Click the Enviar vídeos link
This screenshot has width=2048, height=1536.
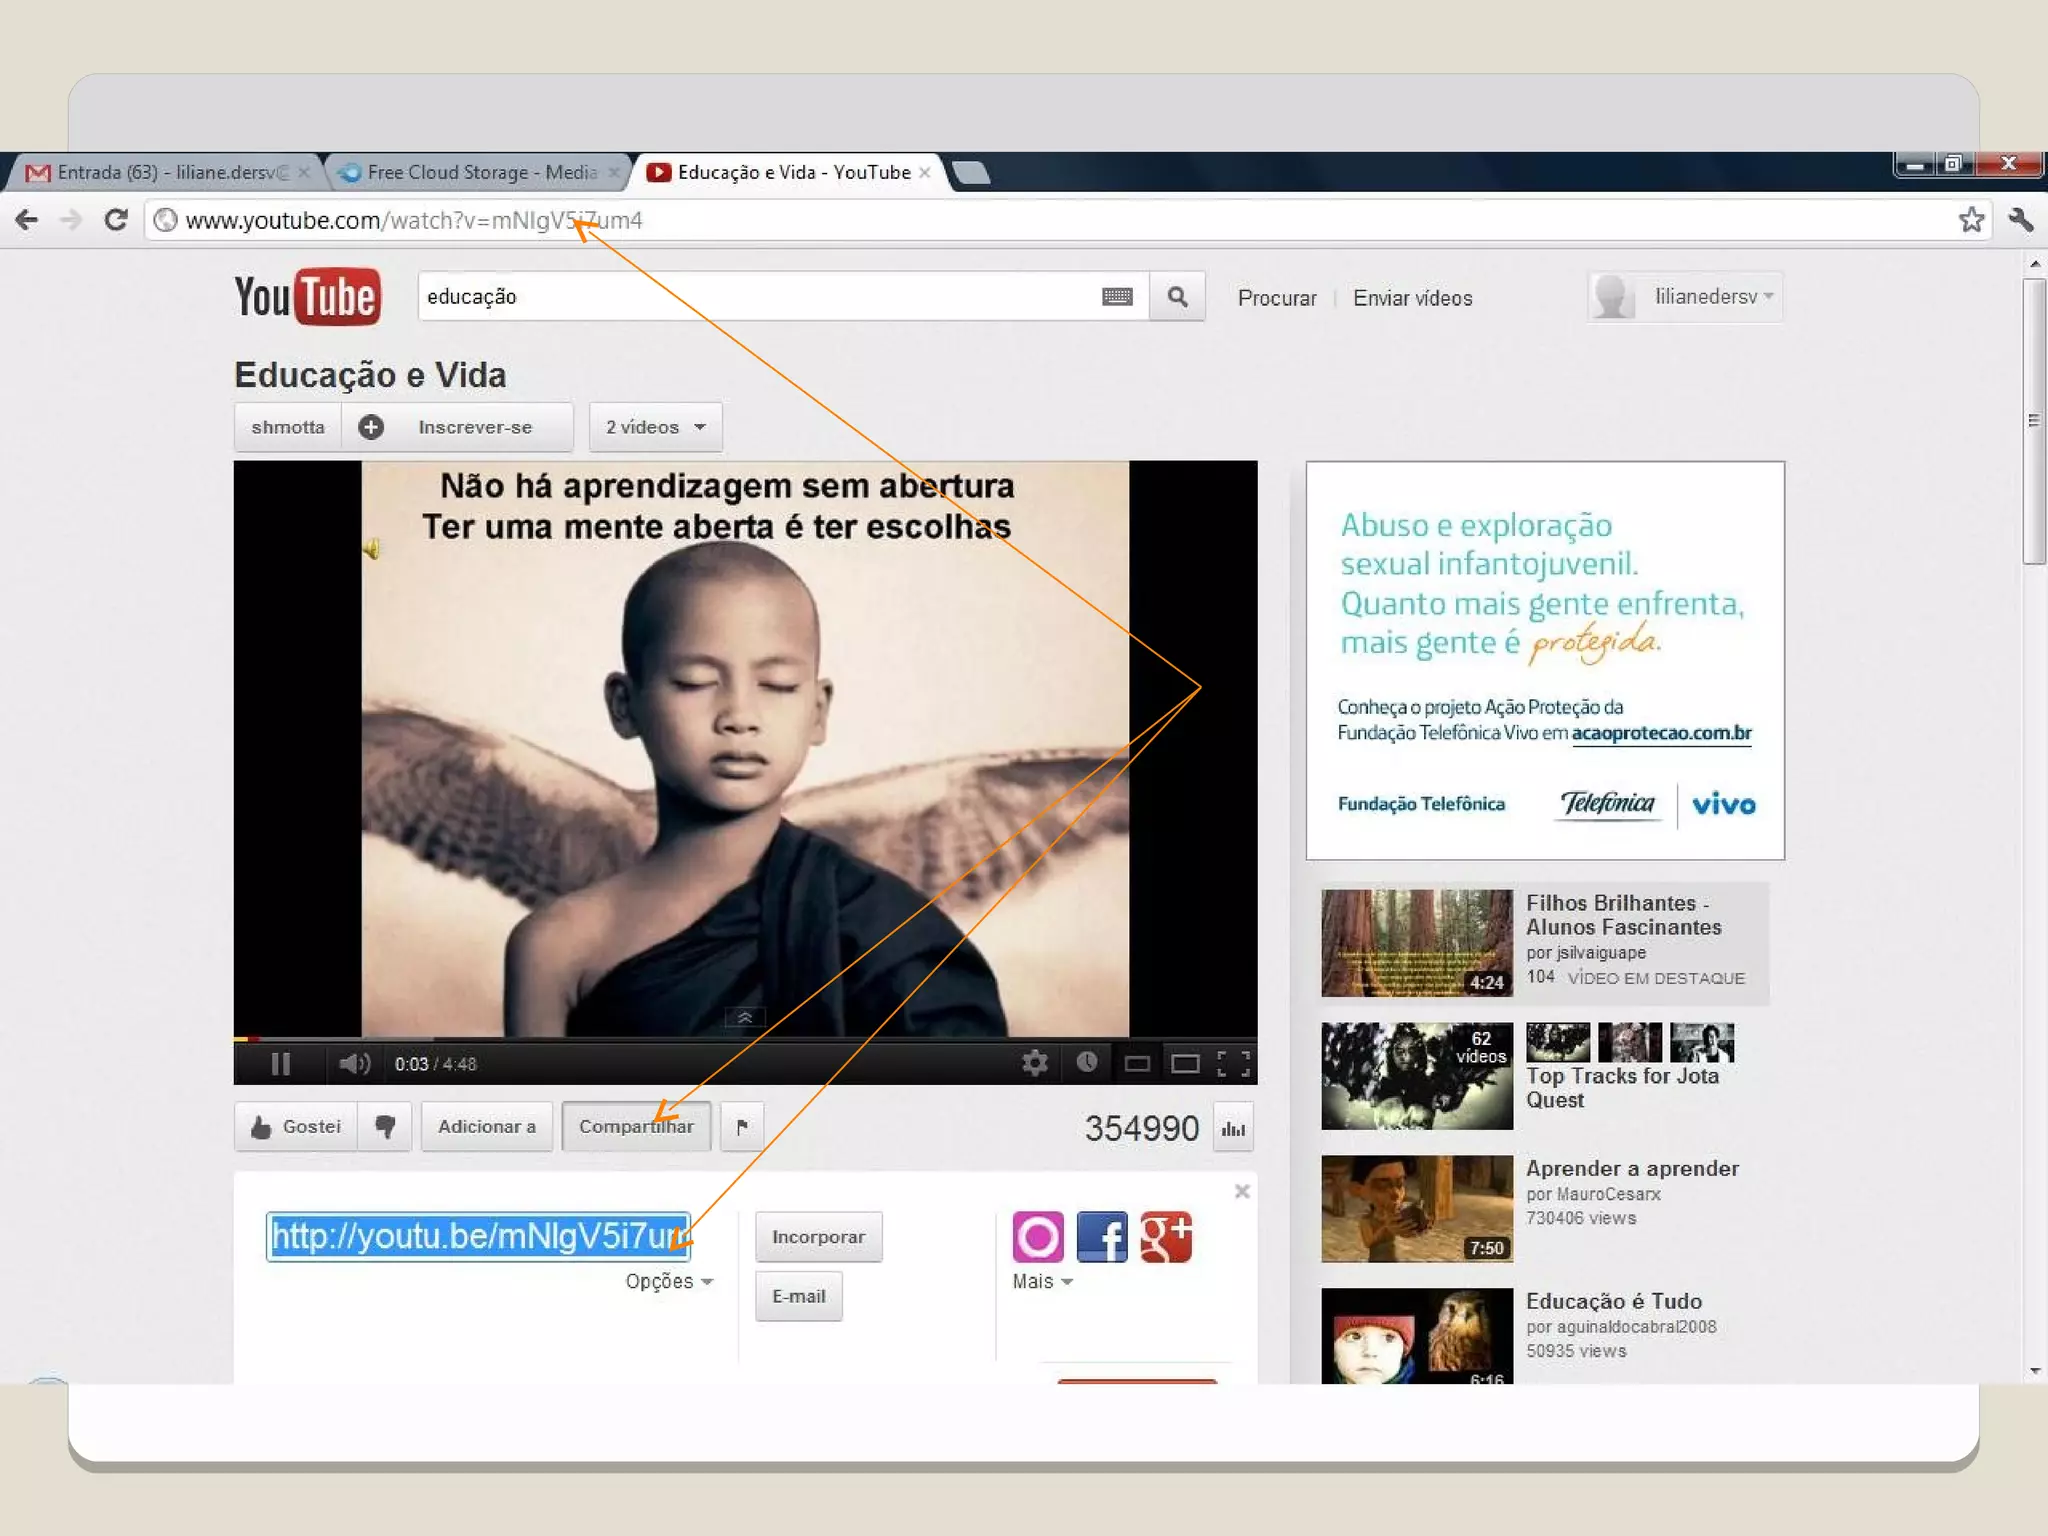click(x=1412, y=298)
